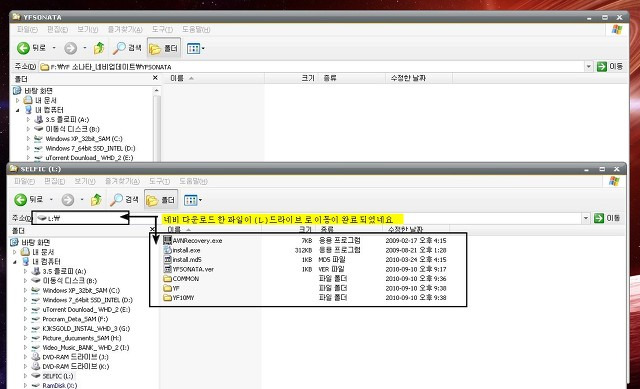Screen dimensions: 640x389
Task: Open Search (검색) in SELFIC (L:) window
Action: tap(124, 200)
